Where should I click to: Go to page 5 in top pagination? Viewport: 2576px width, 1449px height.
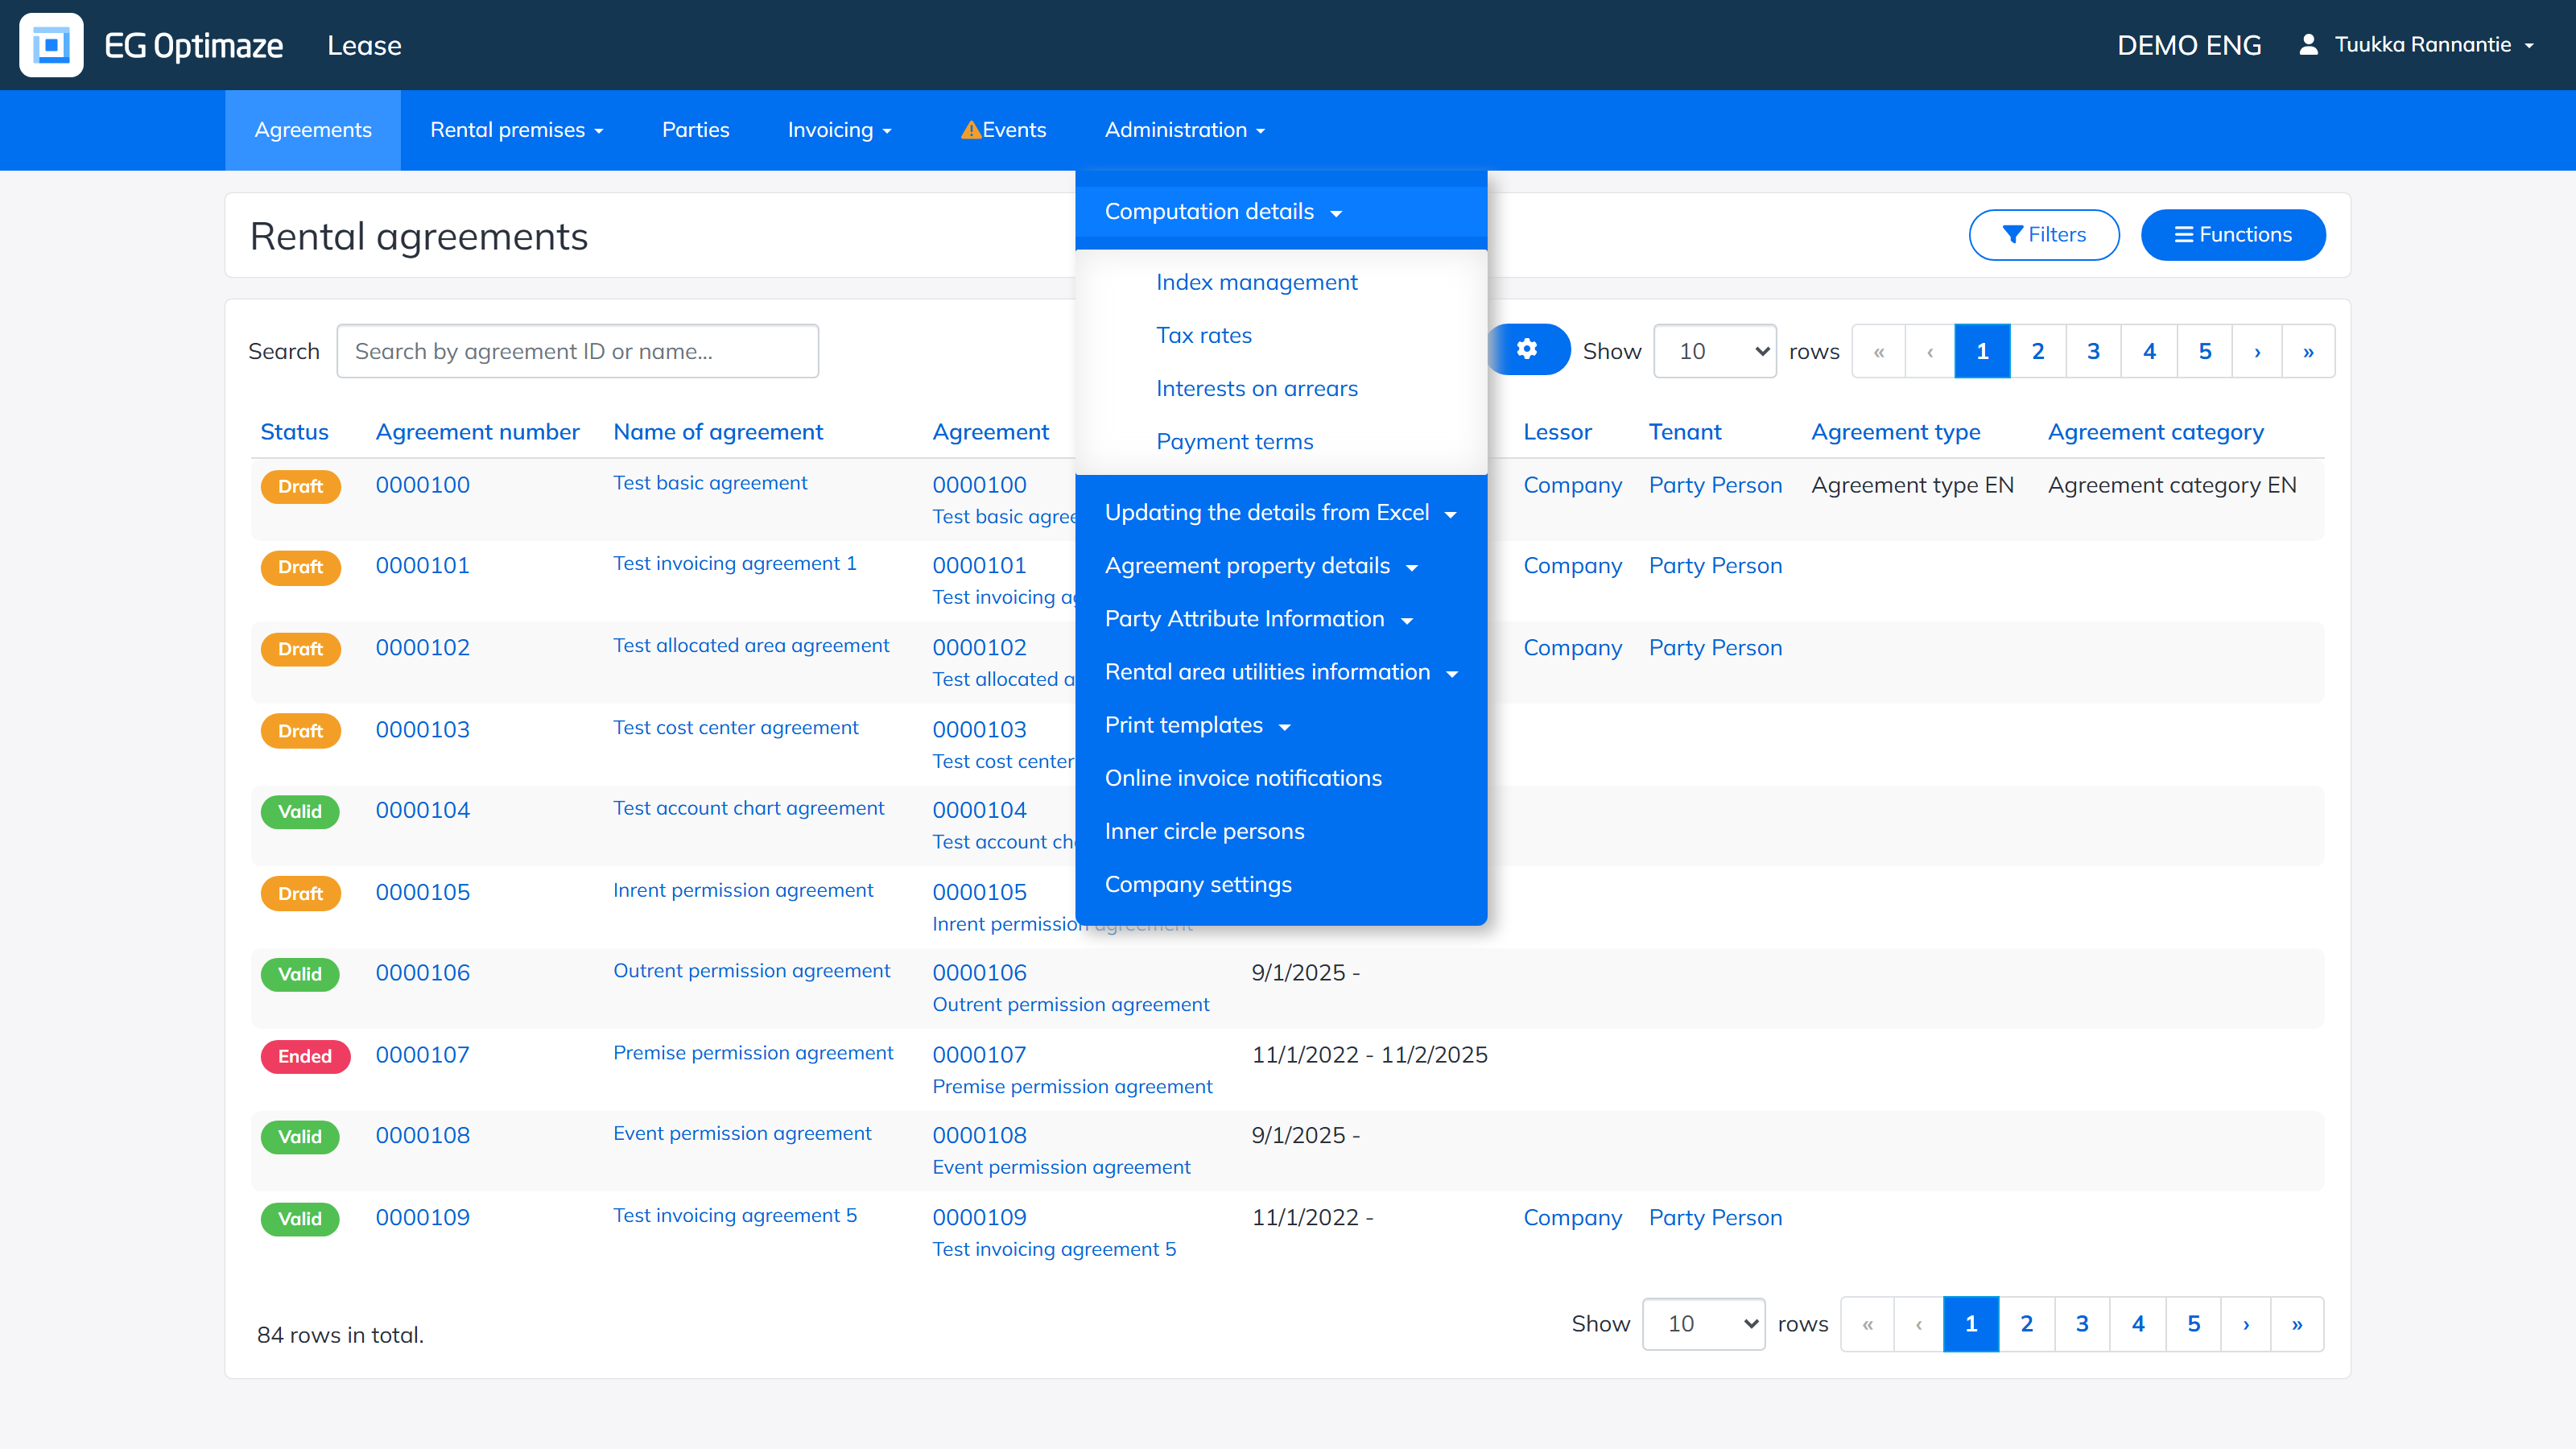click(2204, 351)
